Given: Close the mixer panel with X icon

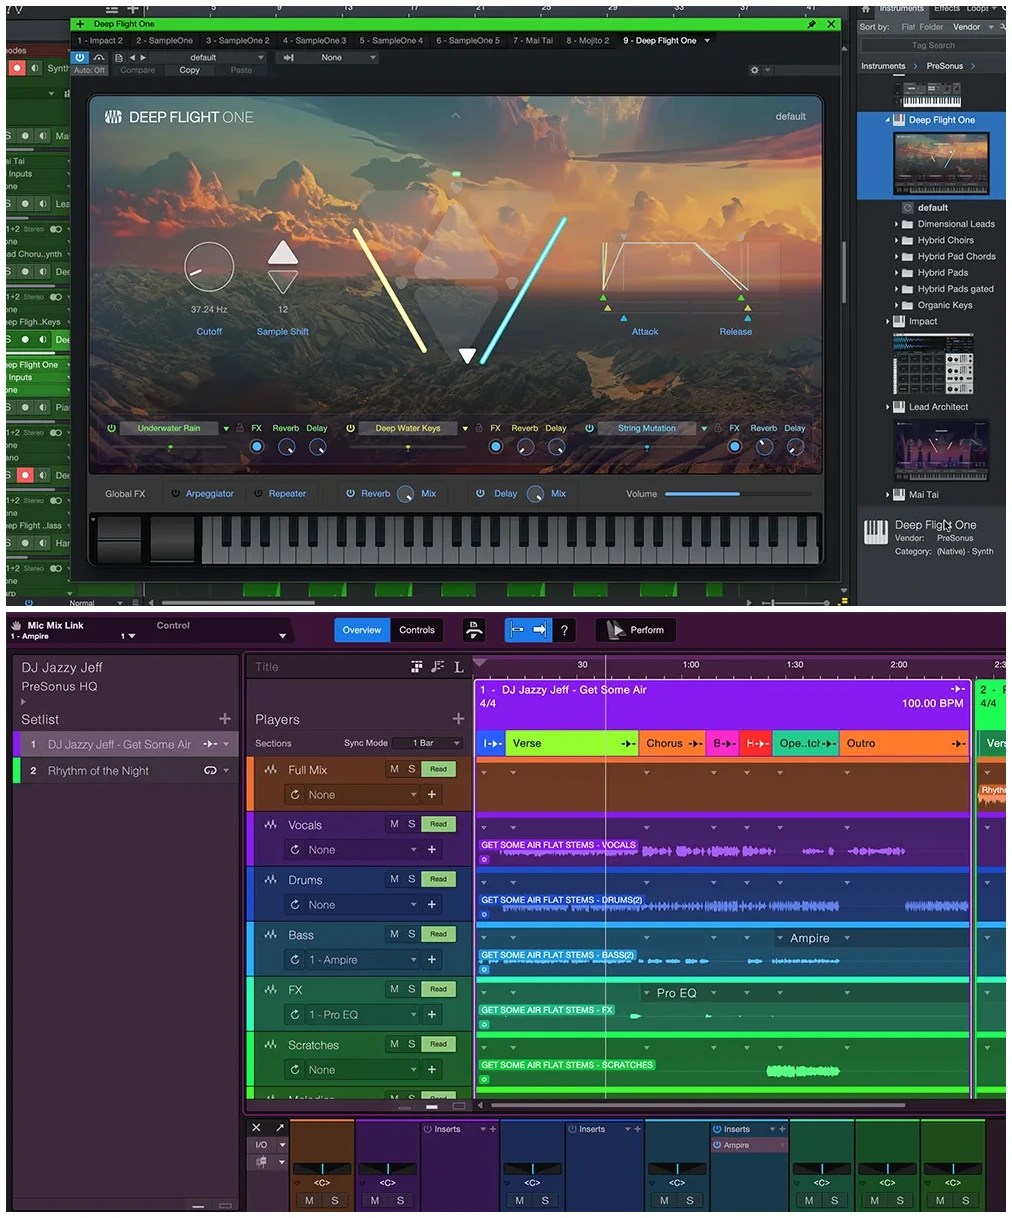Looking at the screenshot, I should coord(256,1128).
